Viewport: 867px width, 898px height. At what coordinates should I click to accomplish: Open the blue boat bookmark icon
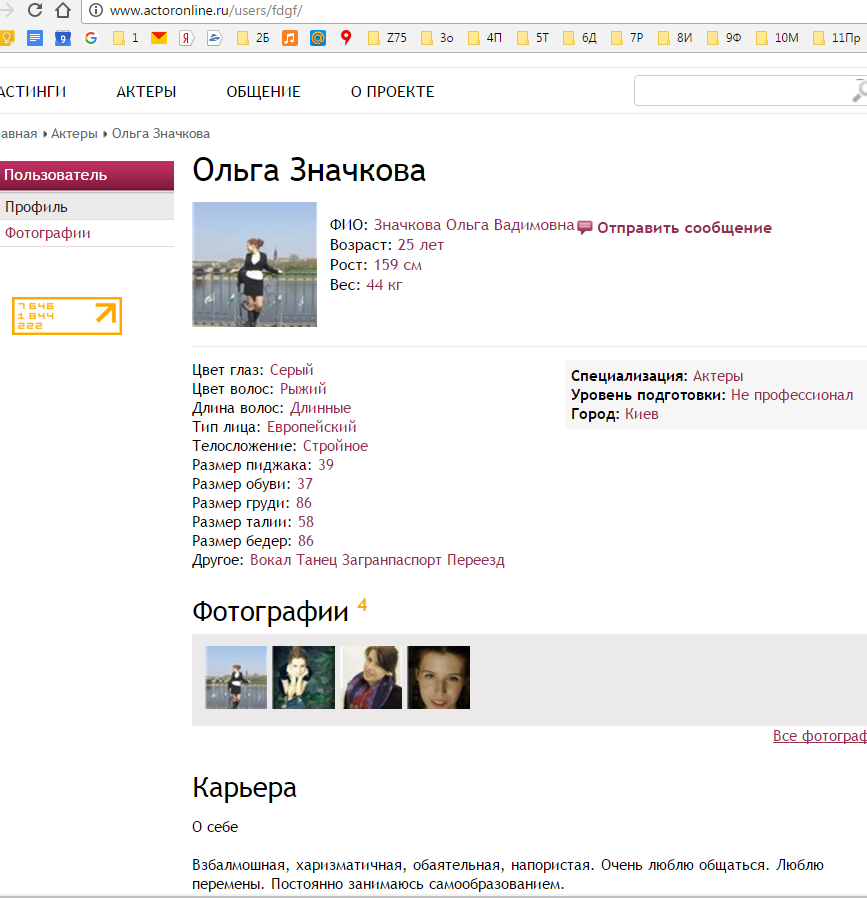(x=214, y=38)
